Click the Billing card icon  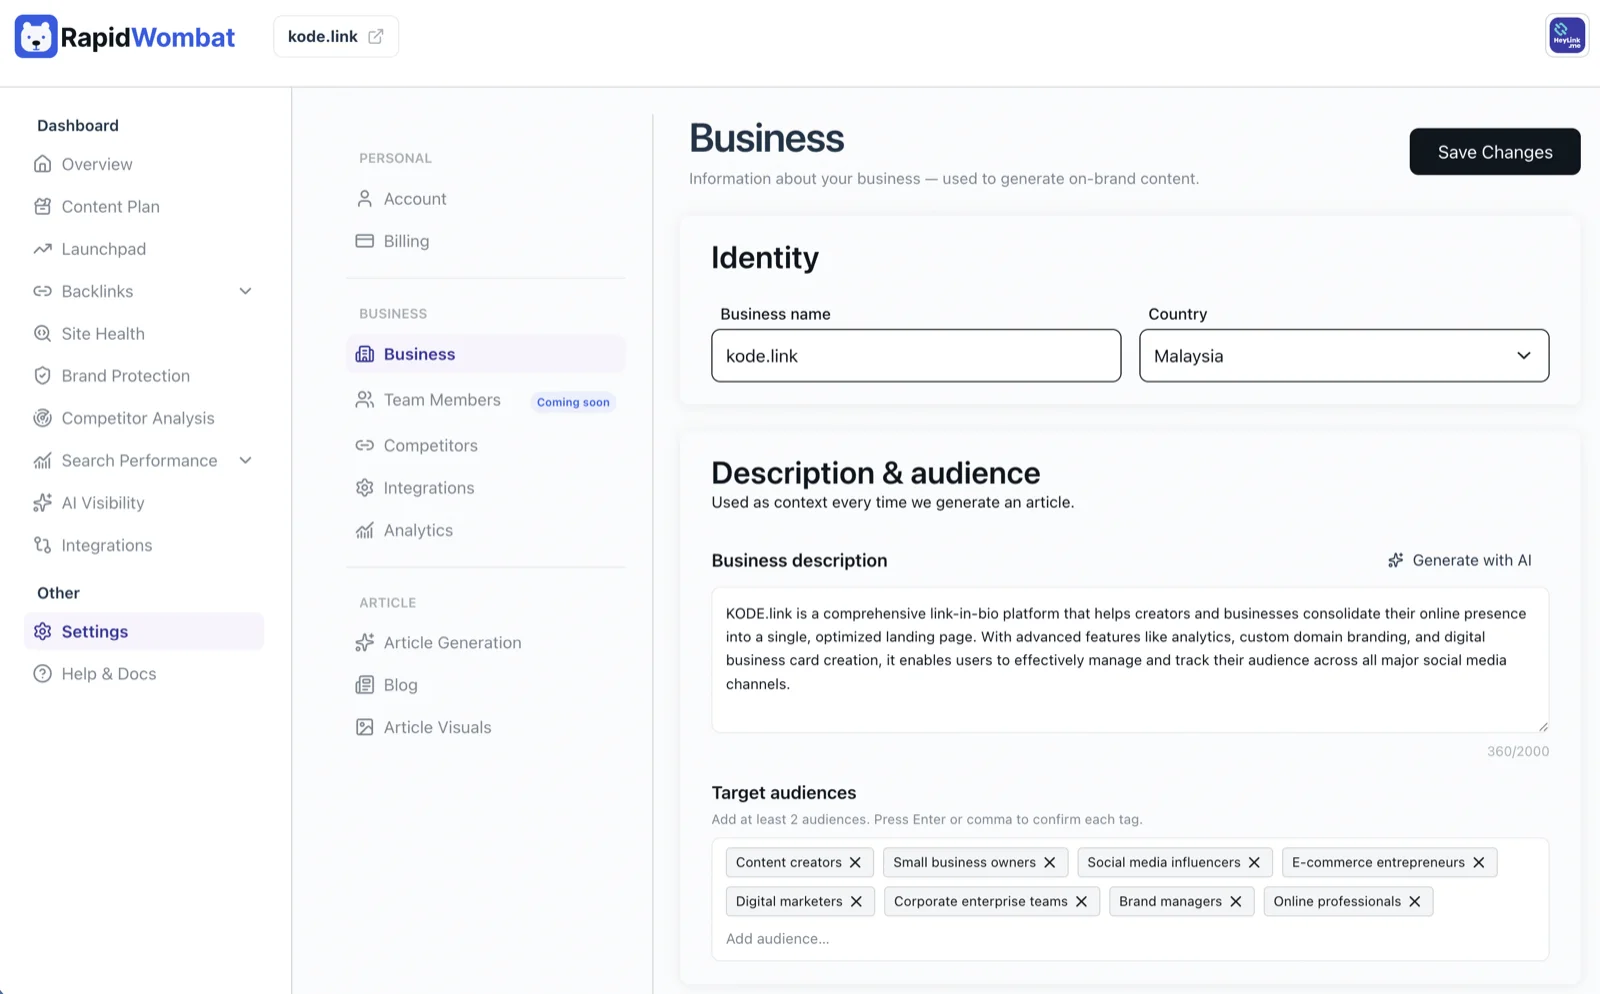click(365, 241)
